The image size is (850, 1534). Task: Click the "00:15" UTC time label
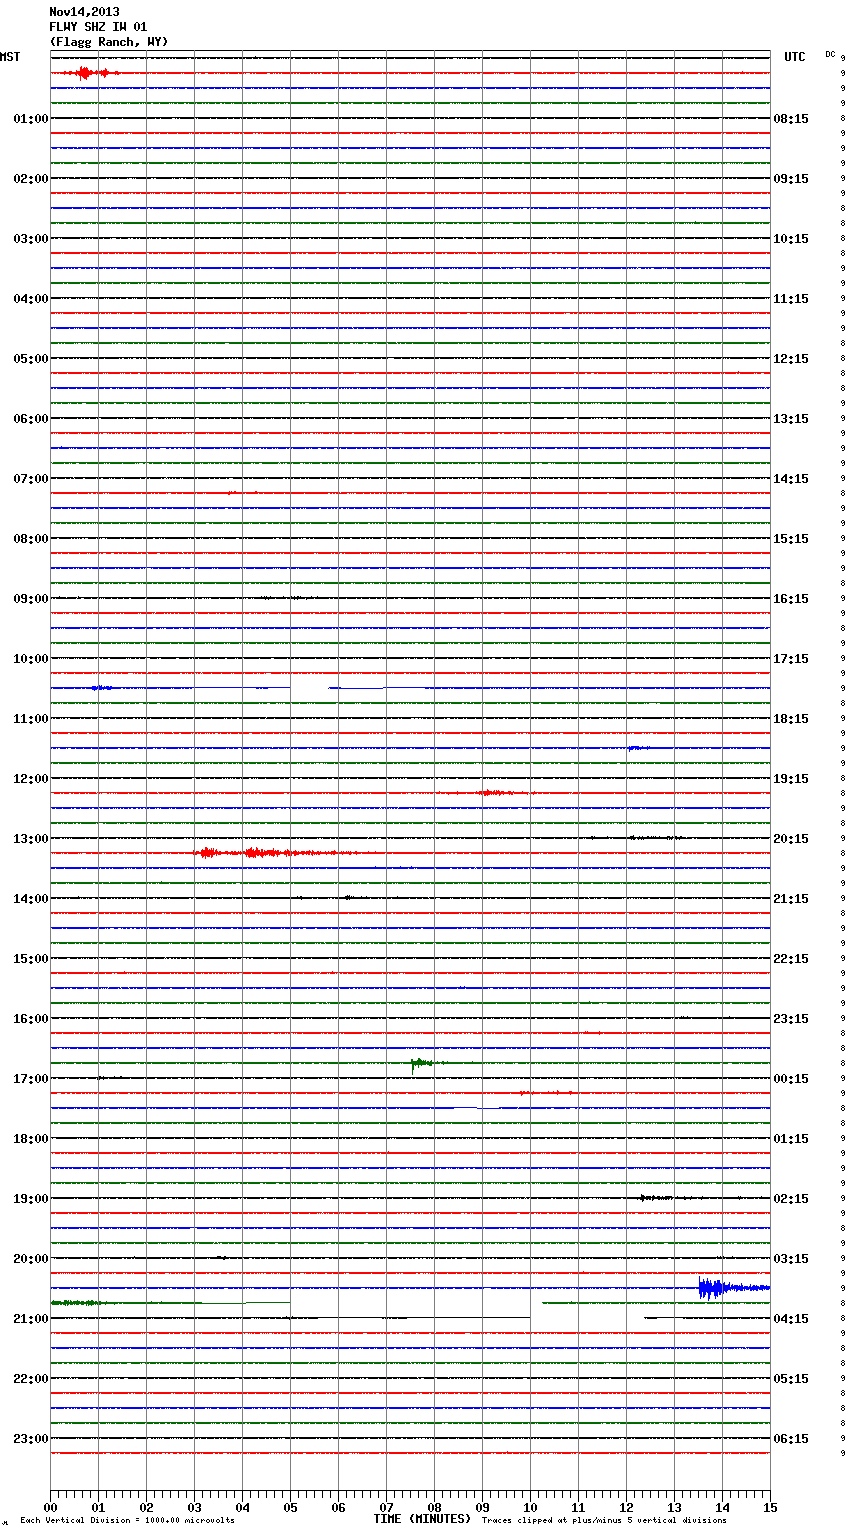pyautogui.click(x=791, y=1079)
